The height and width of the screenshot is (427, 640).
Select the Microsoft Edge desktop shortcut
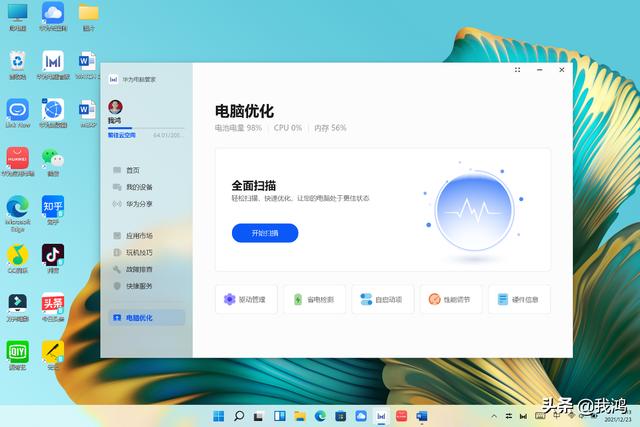coord(17,208)
